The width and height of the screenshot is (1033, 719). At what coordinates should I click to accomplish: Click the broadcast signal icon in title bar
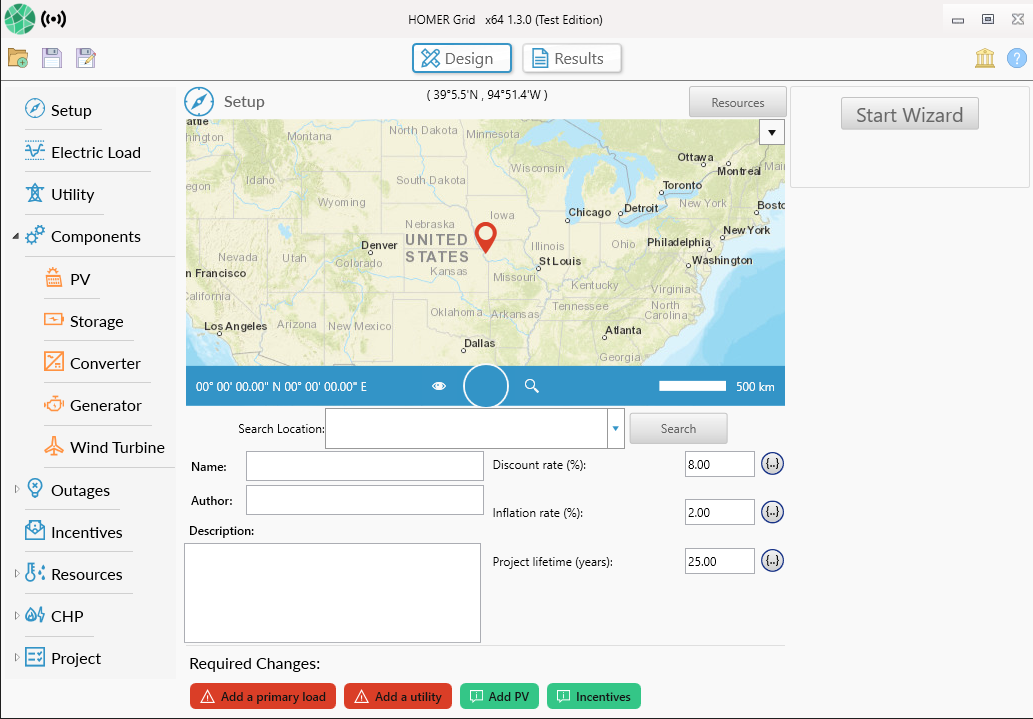point(53,19)
